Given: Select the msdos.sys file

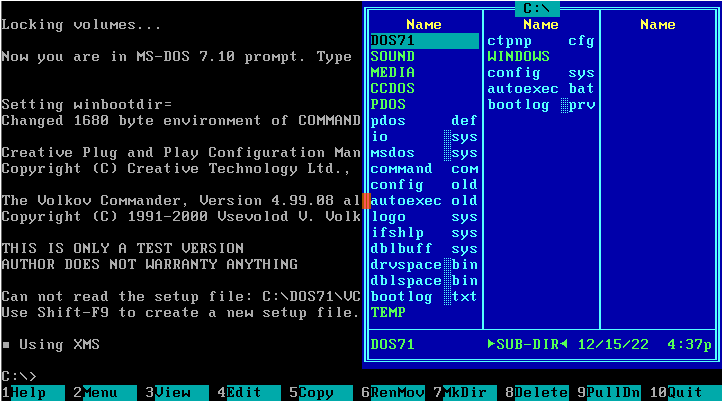Looking at the screenshot, I should (x=424, y=153).
